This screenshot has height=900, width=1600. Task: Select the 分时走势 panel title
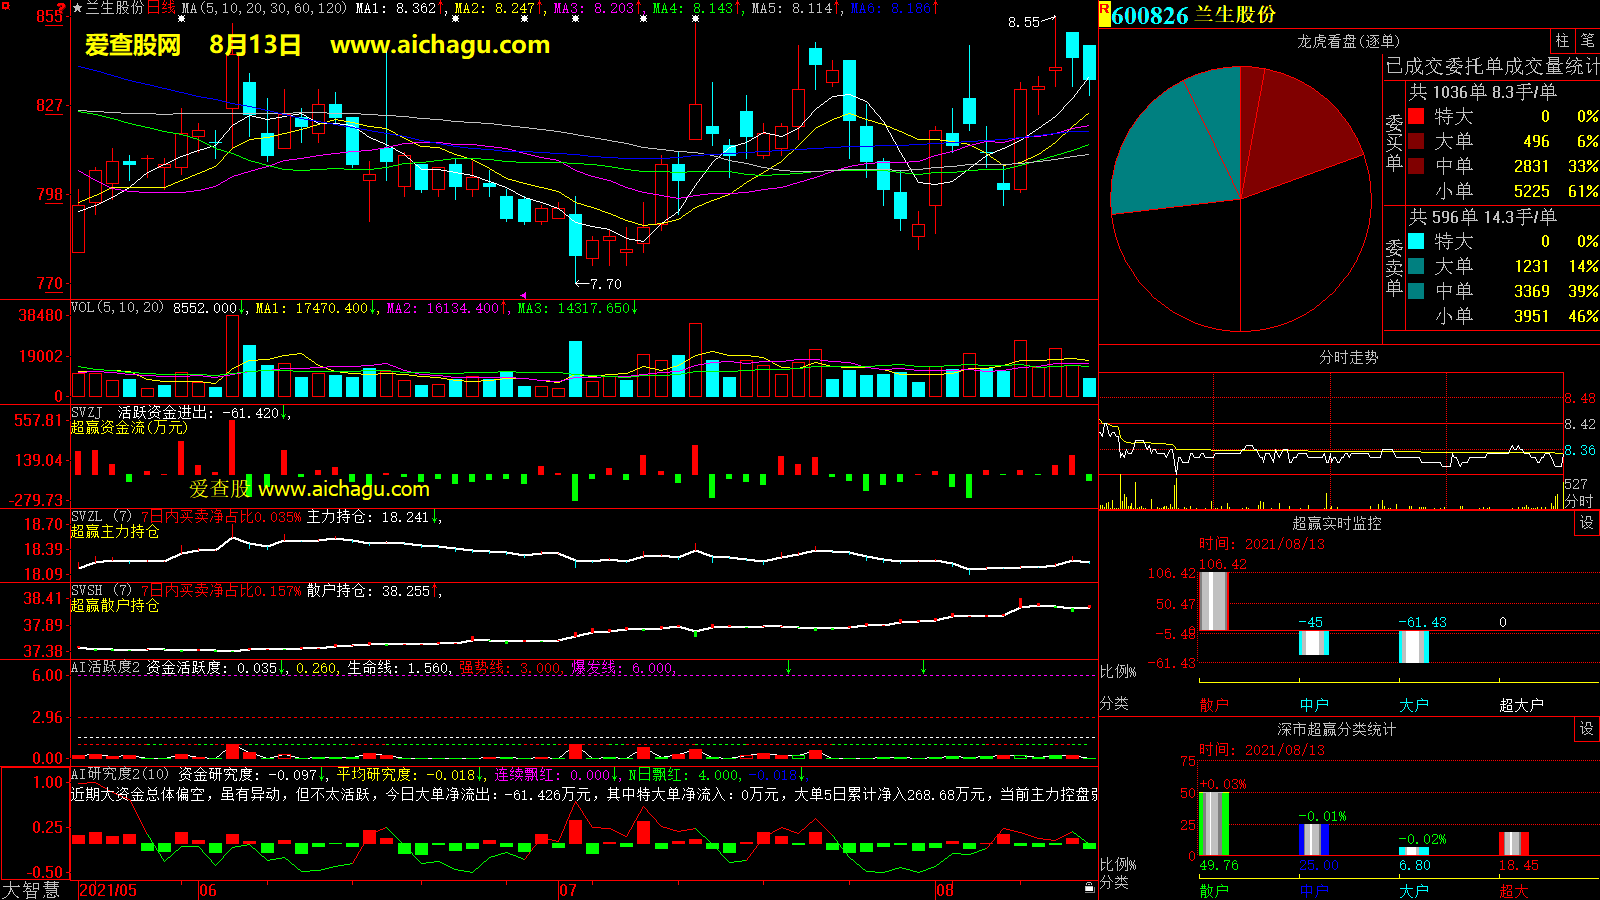[1348, 357]
